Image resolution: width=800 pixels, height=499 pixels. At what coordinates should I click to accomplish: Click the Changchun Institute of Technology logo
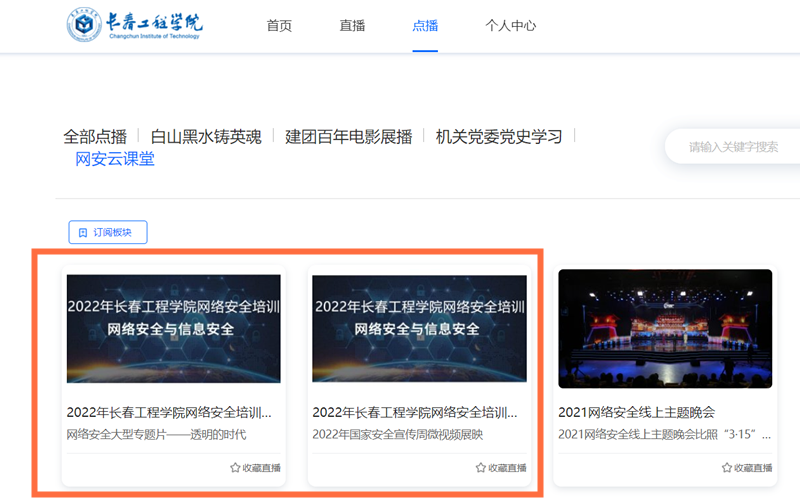[x=135, y=25]
